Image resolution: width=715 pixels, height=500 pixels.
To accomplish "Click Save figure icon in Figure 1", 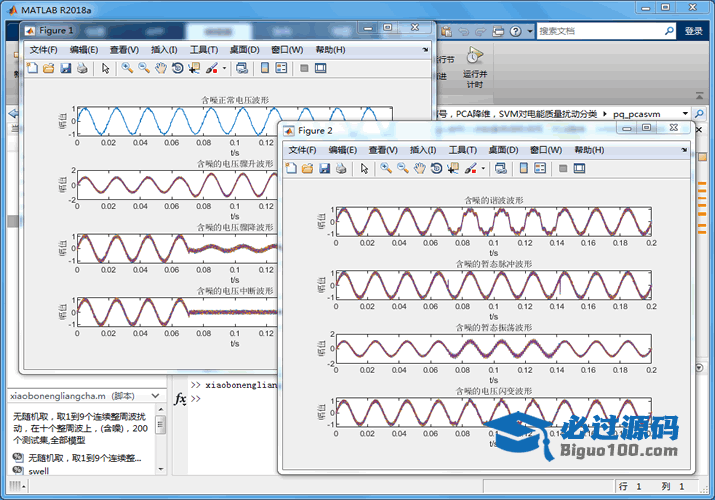I will coord(65,68).
